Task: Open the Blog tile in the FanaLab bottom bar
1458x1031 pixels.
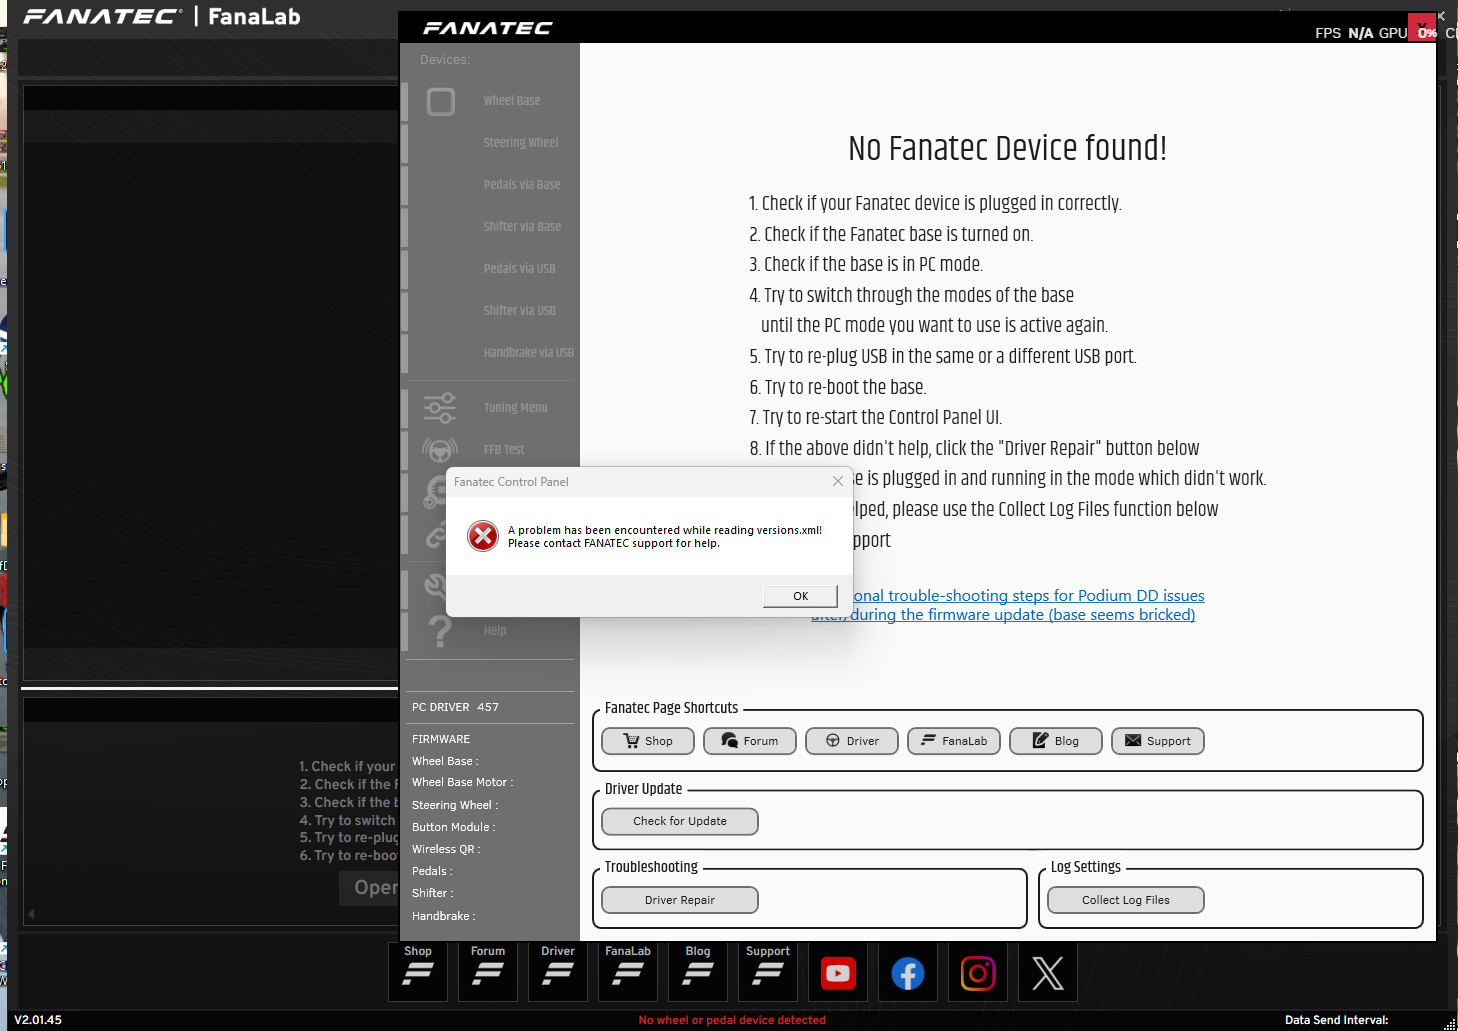Action: (698, 971)
